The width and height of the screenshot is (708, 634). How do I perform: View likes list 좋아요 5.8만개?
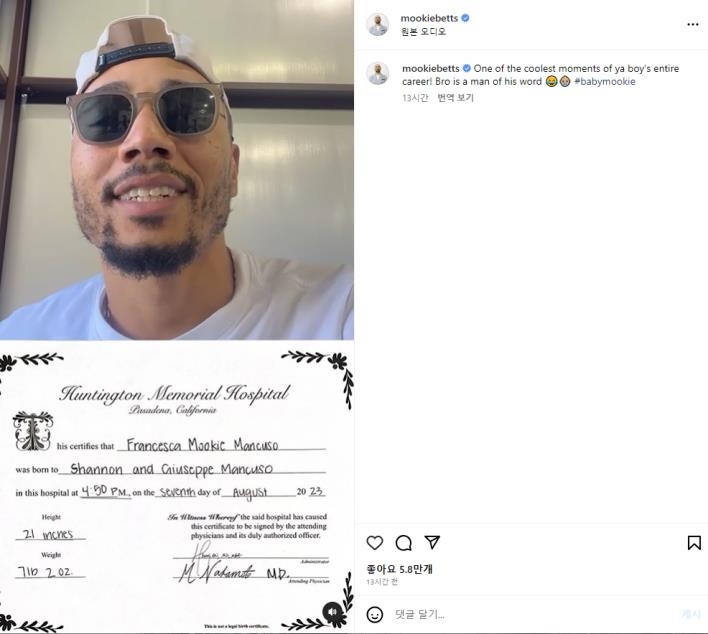click(399, 569)
